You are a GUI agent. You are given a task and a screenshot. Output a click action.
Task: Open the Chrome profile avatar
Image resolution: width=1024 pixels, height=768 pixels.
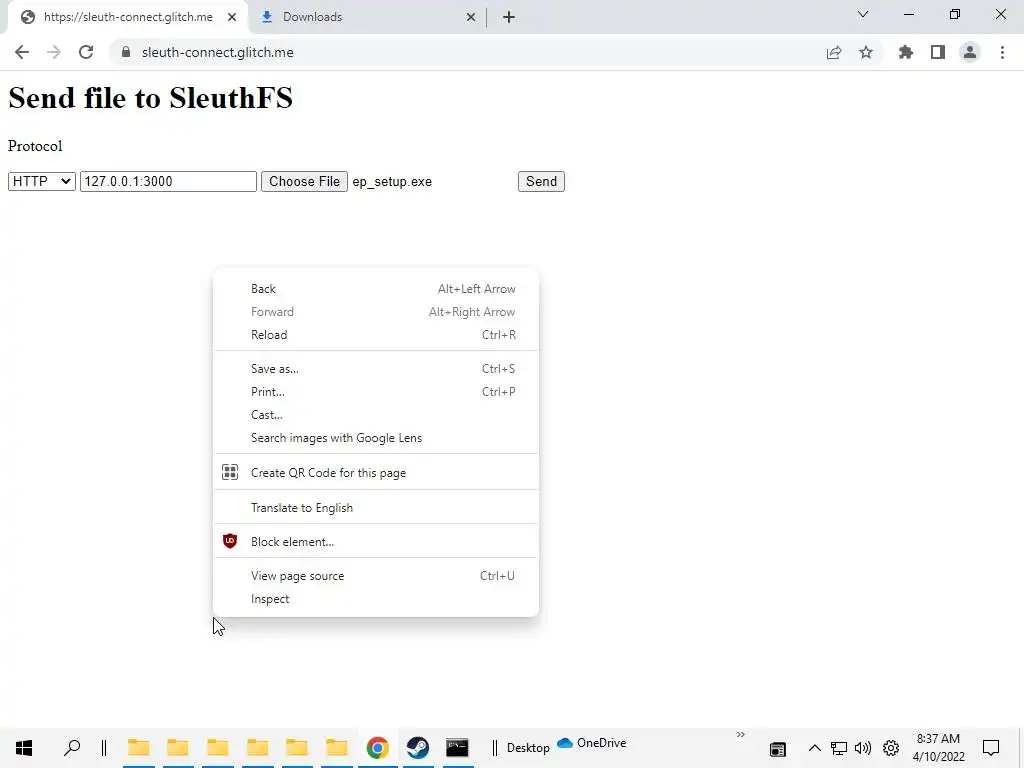click(x=970, y=52)
